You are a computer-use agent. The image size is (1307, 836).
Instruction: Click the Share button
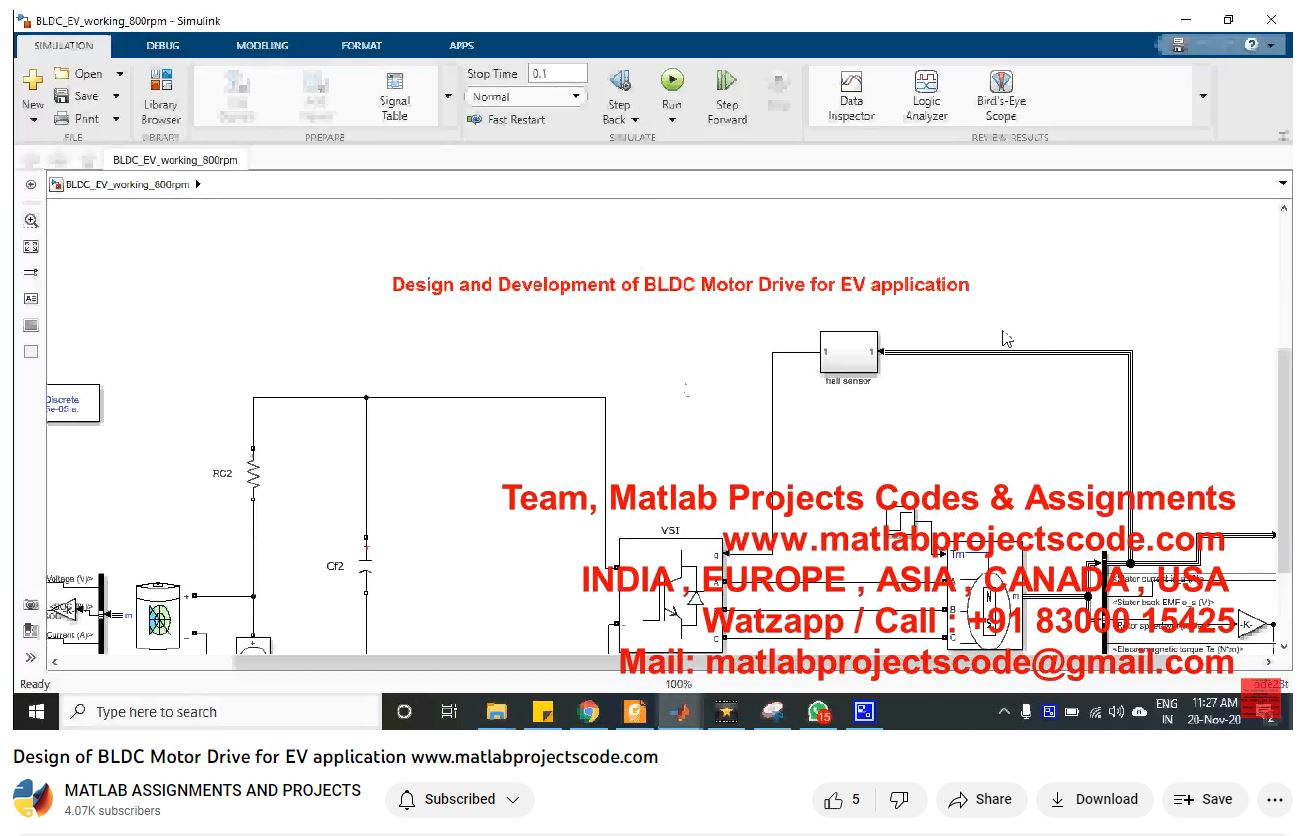coord(981,800)
